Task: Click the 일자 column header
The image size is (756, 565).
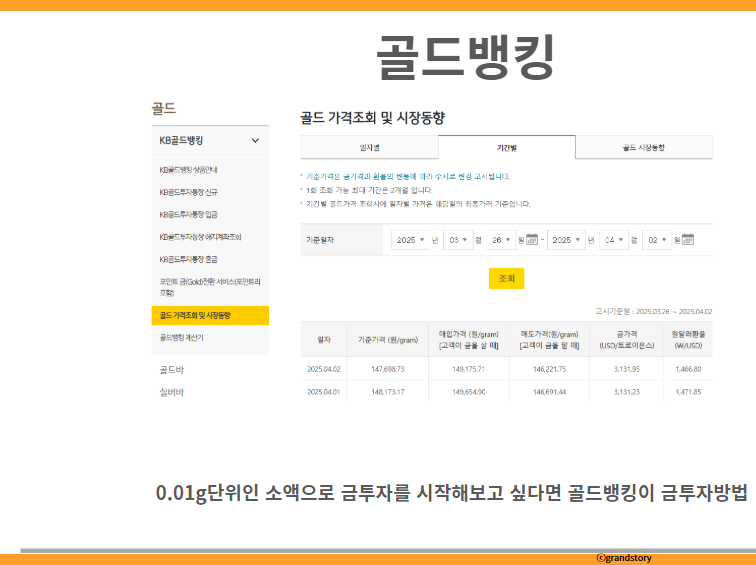Action: click(324, 339)
